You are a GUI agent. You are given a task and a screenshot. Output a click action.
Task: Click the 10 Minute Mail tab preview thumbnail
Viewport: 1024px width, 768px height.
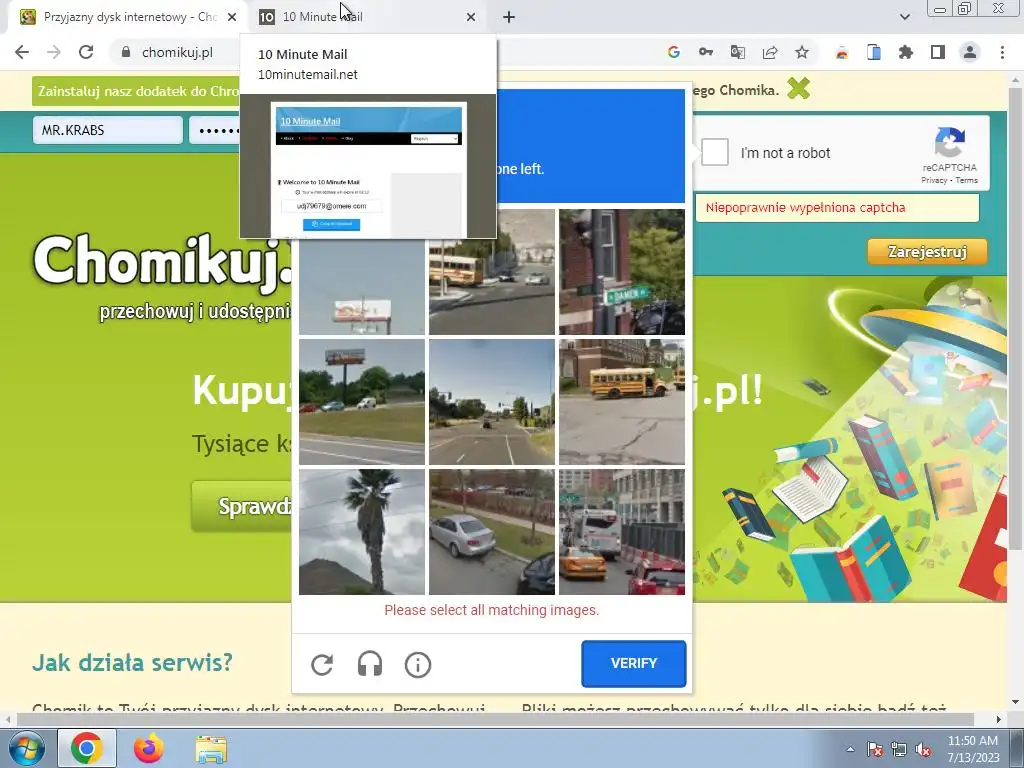[x=368, y=169]
